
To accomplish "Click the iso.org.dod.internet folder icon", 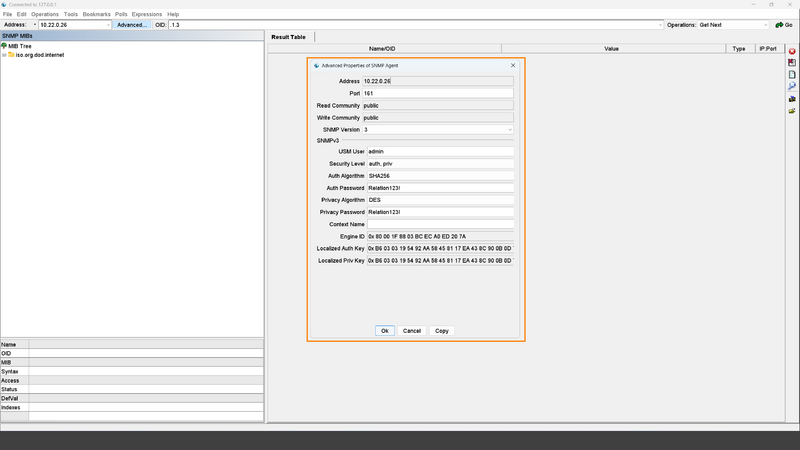I will 11,55.
